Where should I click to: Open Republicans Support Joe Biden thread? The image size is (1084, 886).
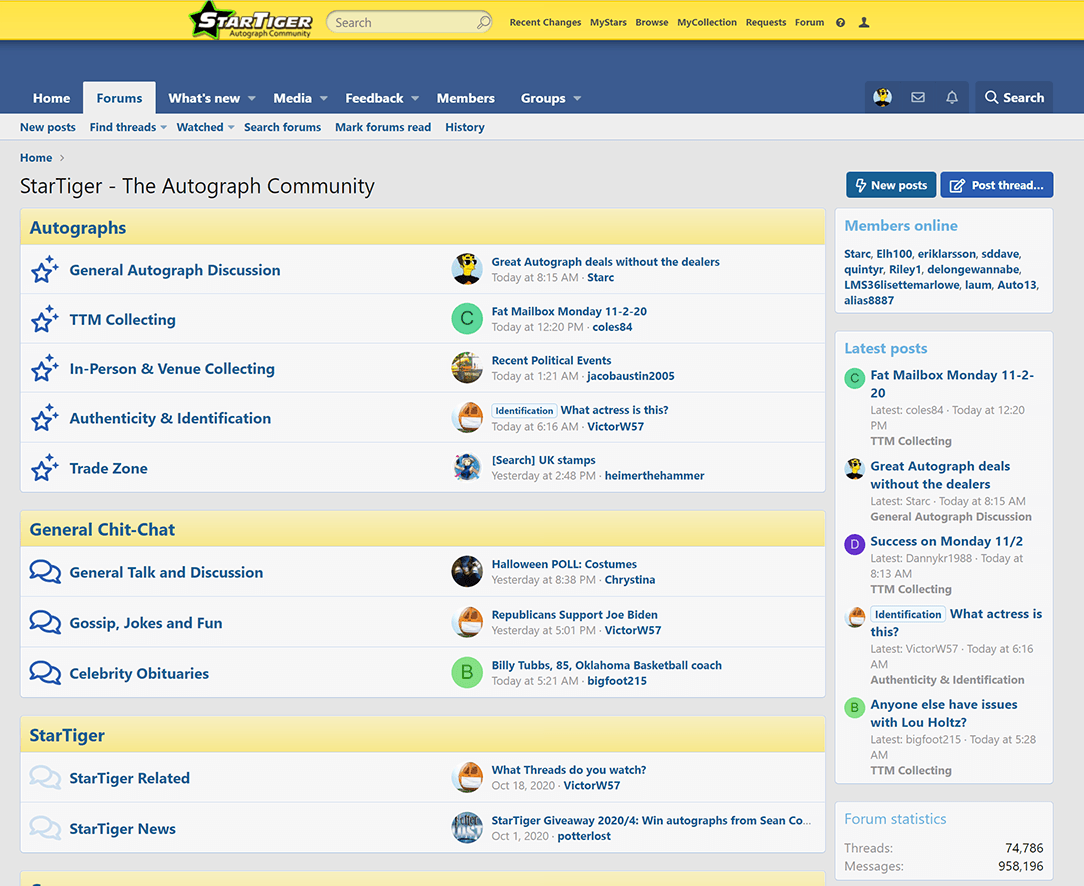click(574, 614)
